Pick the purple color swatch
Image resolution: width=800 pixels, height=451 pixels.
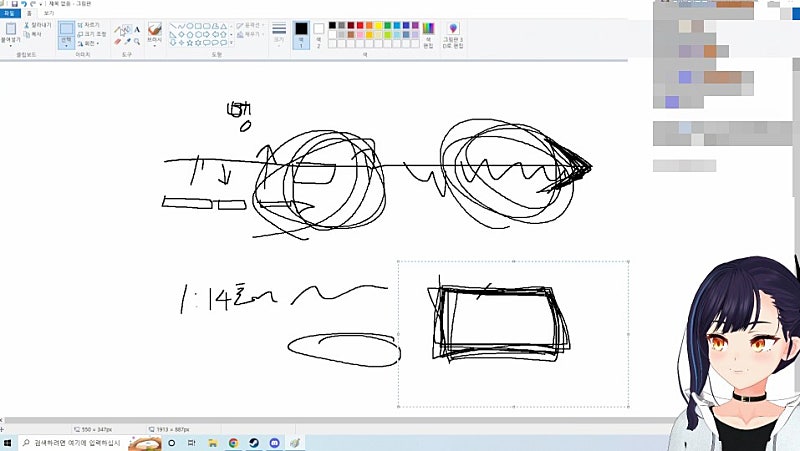pos(415,25)
